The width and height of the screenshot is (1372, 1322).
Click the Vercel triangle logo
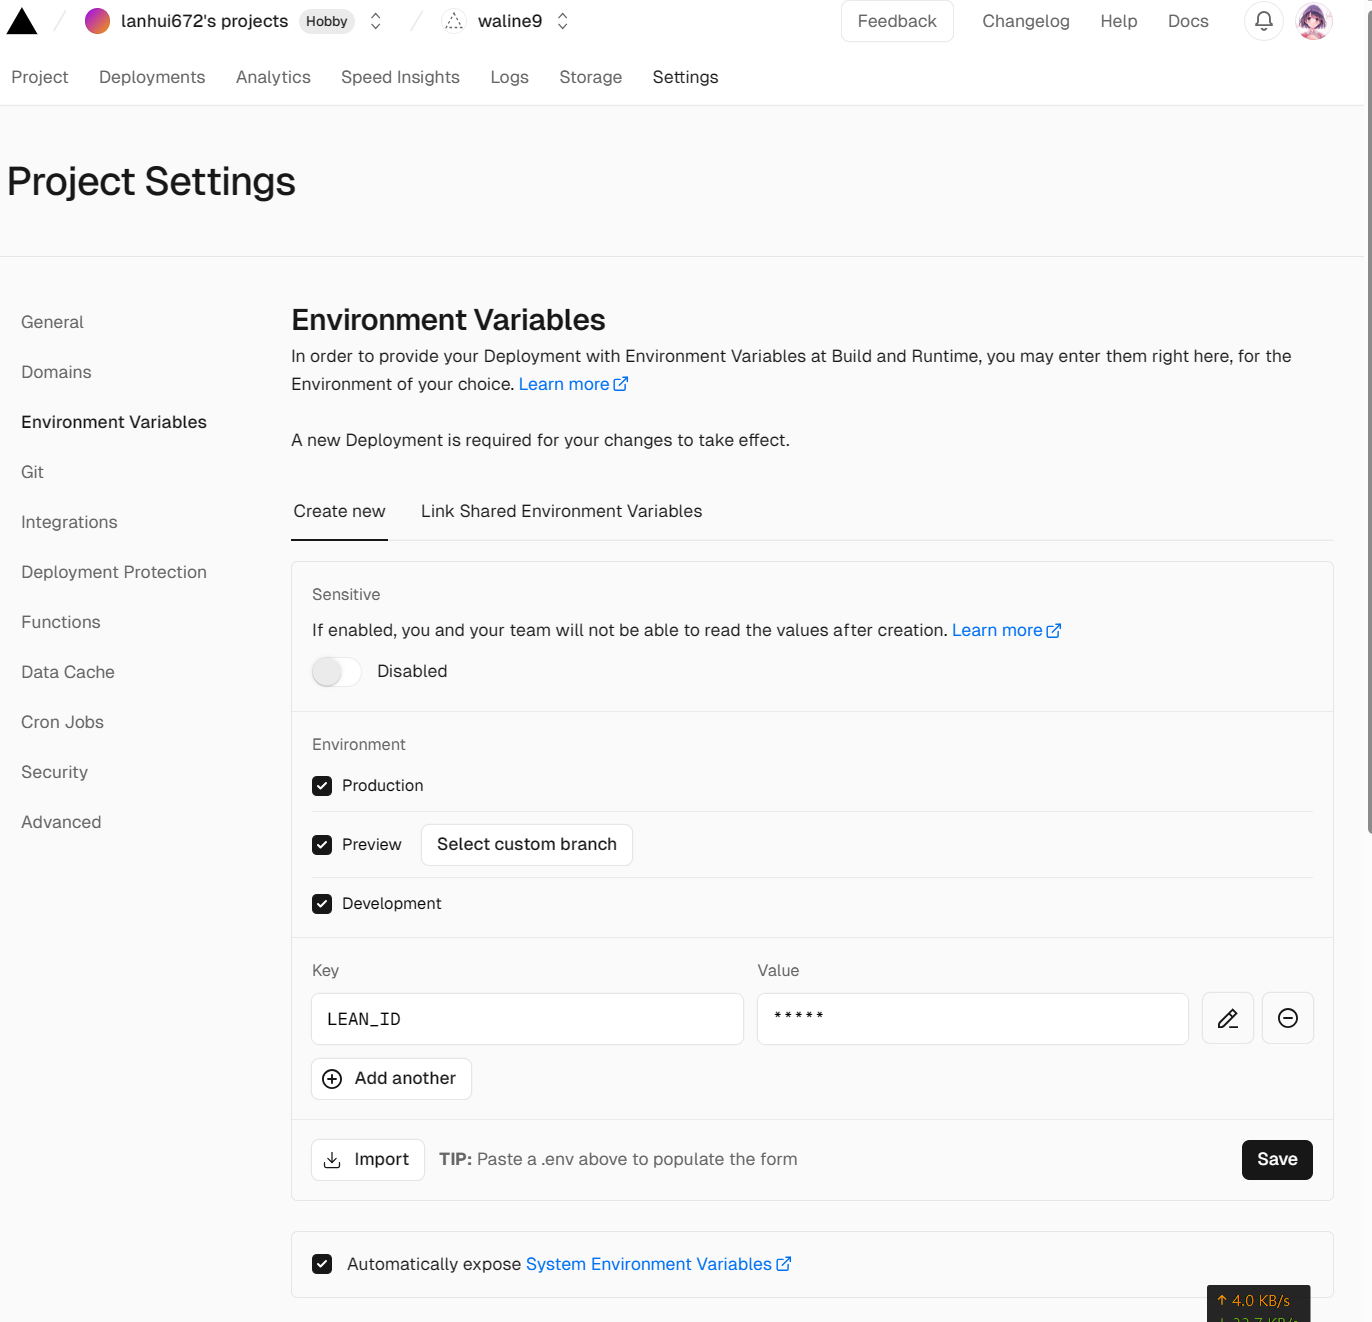pyautogui.click(x=22, y=21)
